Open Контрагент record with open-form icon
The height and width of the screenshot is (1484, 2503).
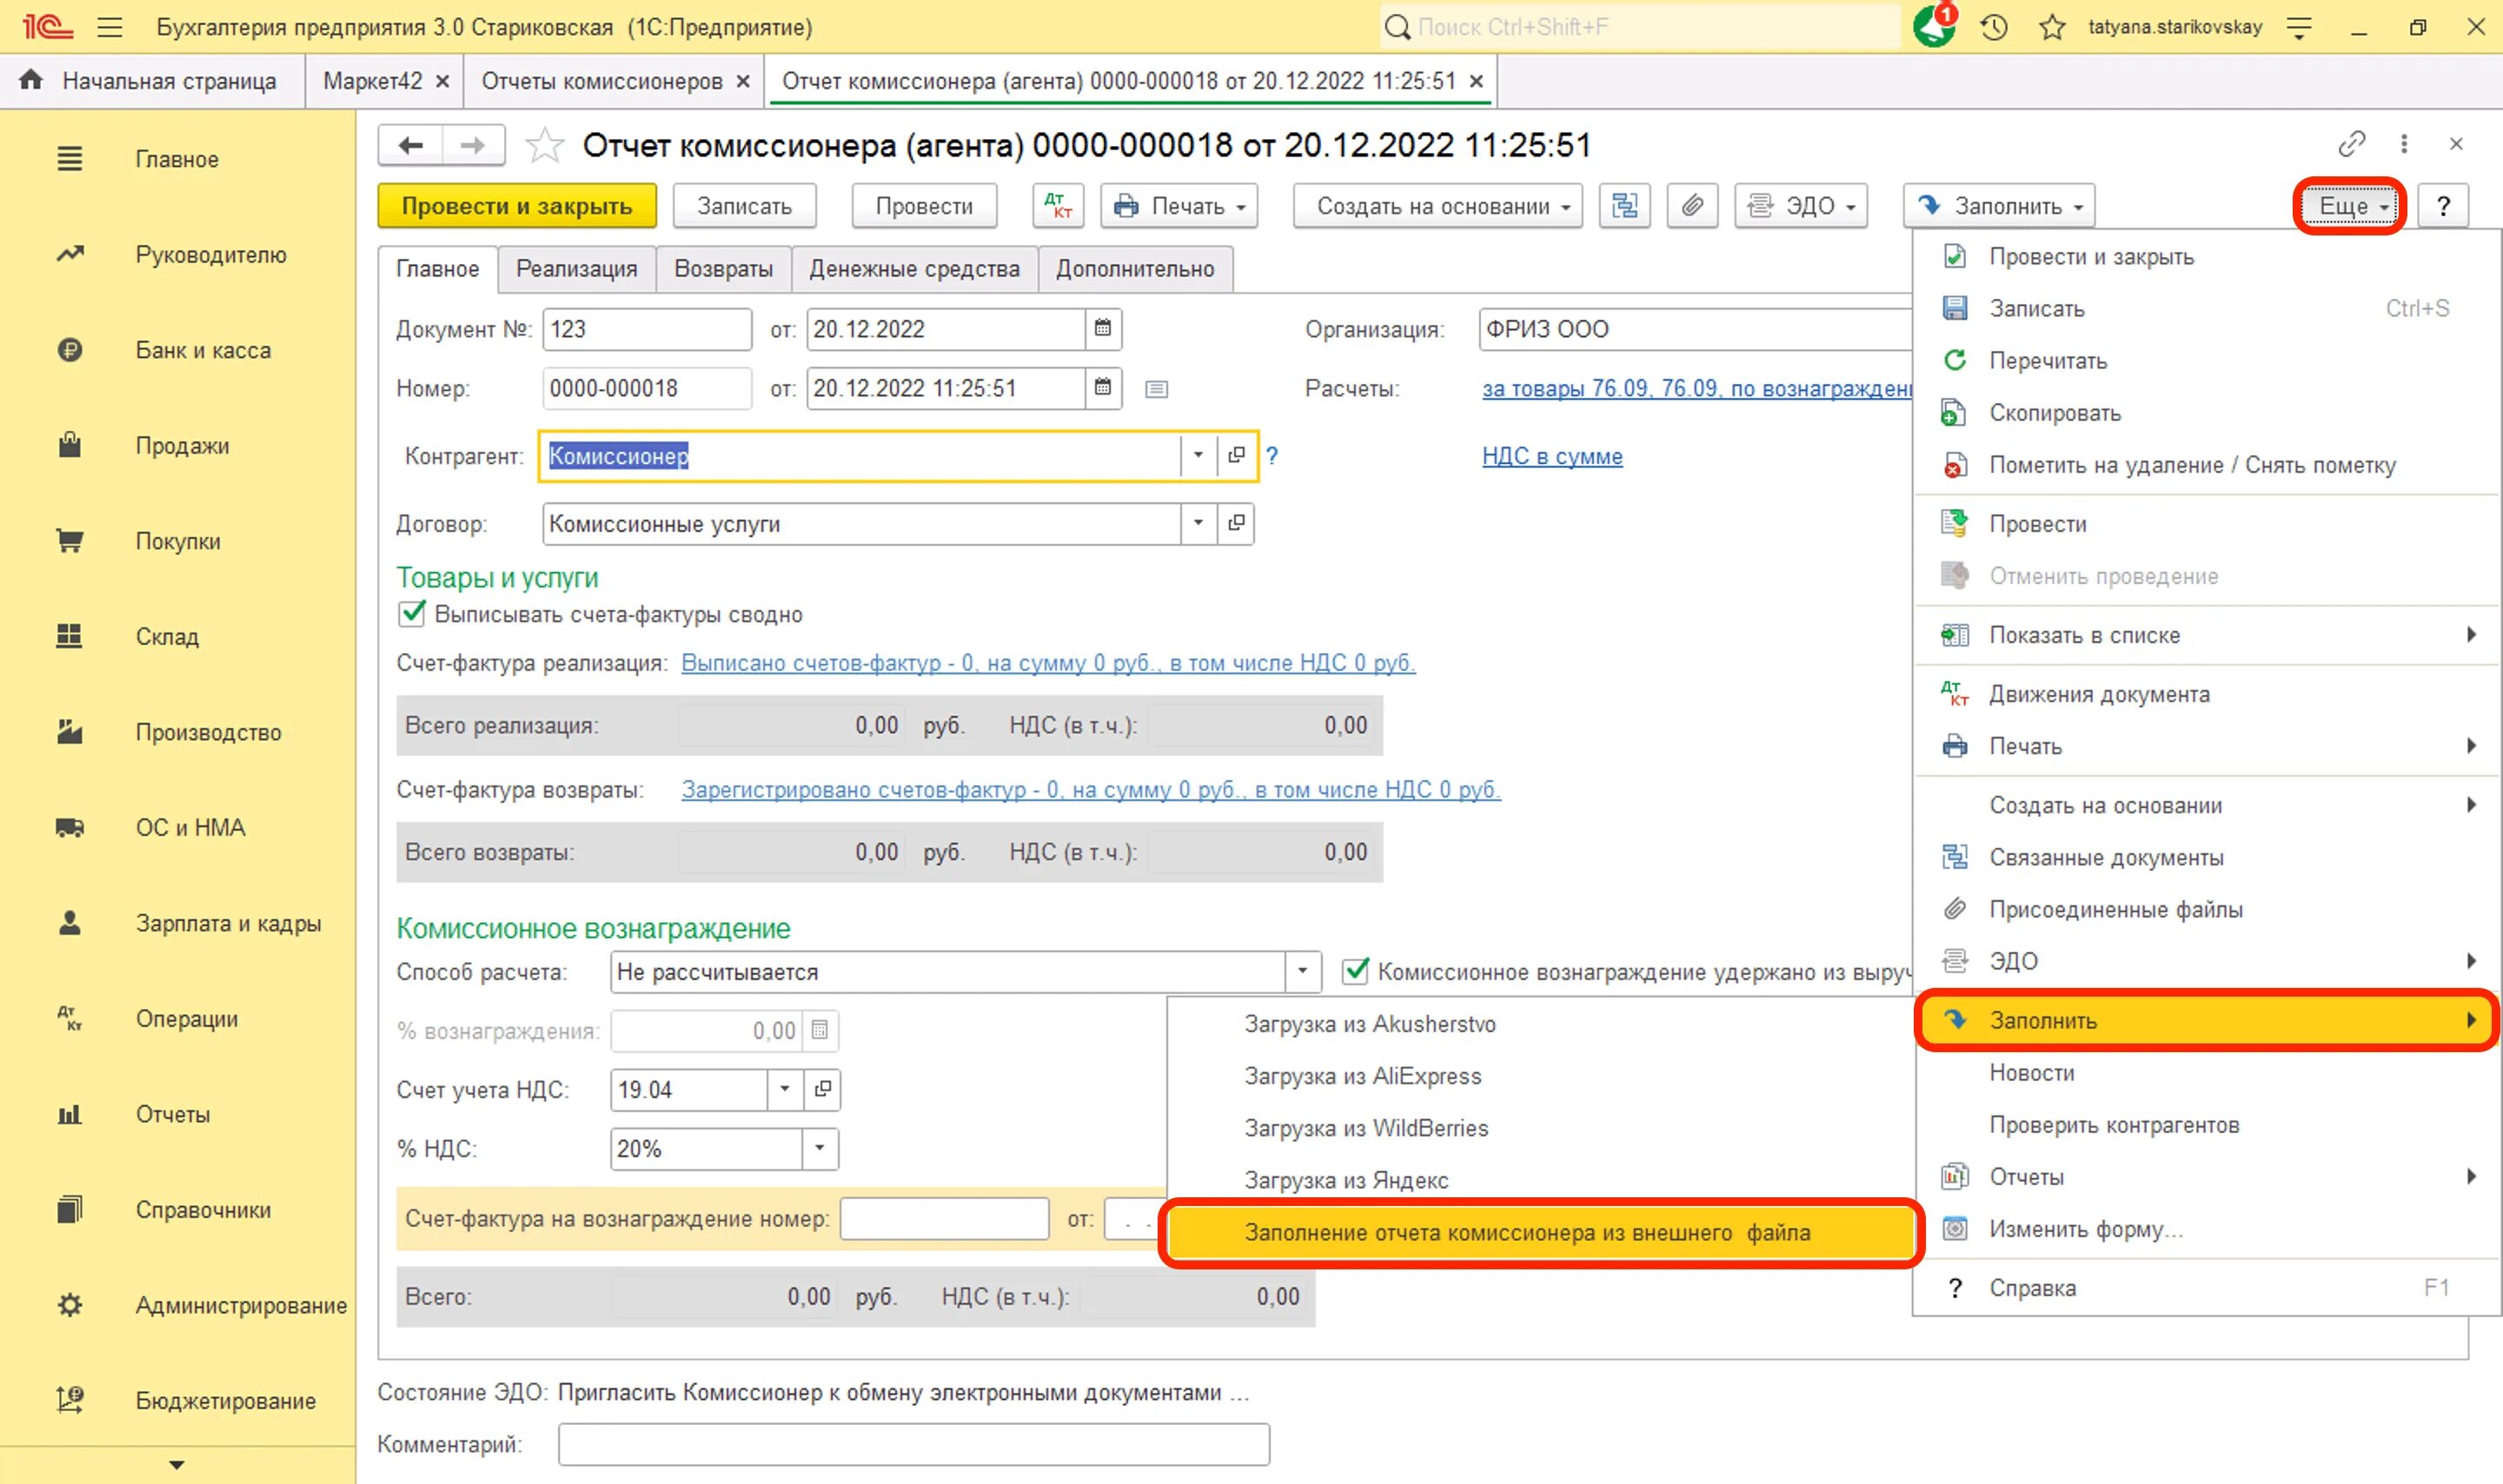(1236, 456)
